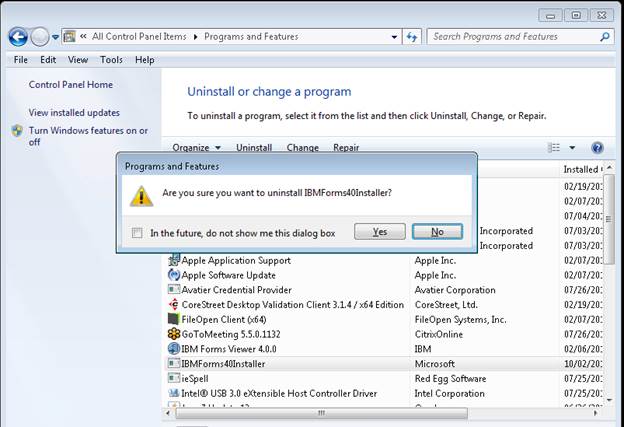The width and height of the screenshot is (624, 427).
Task: Select FileOpen Client (x64) entry
Action: (224, 320)
